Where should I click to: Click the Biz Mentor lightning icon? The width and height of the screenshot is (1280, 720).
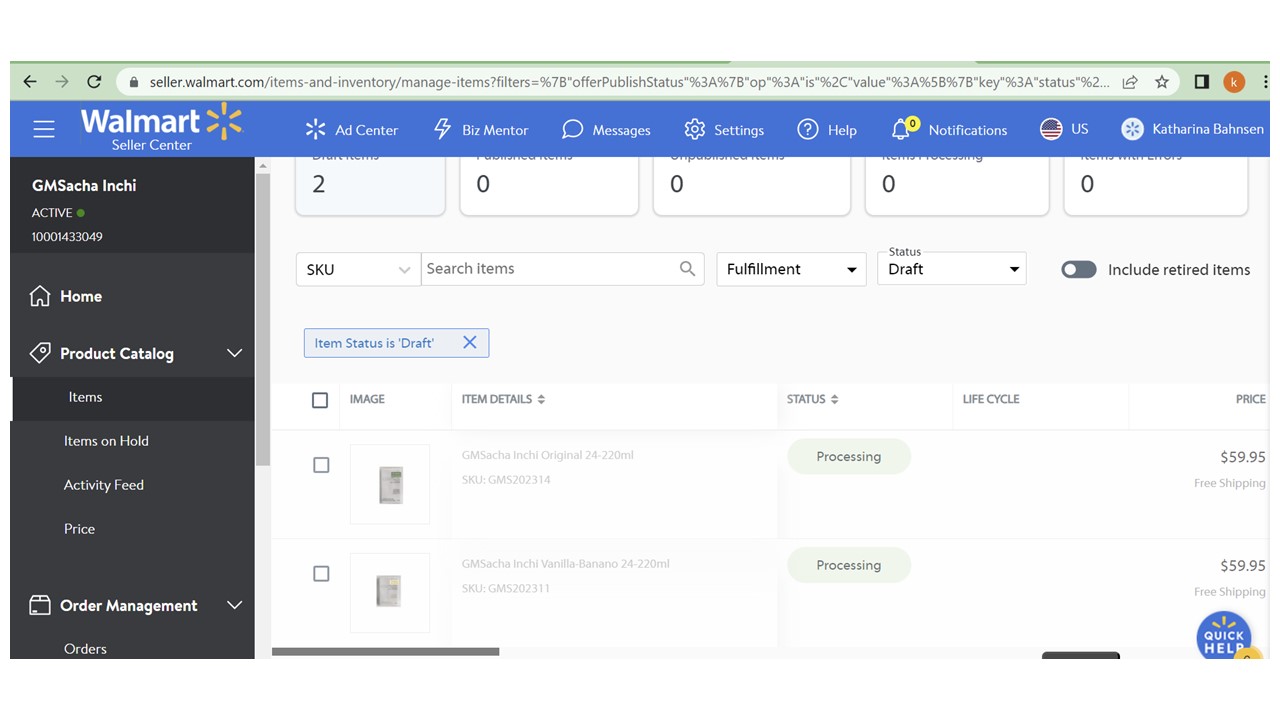[442, 129]
